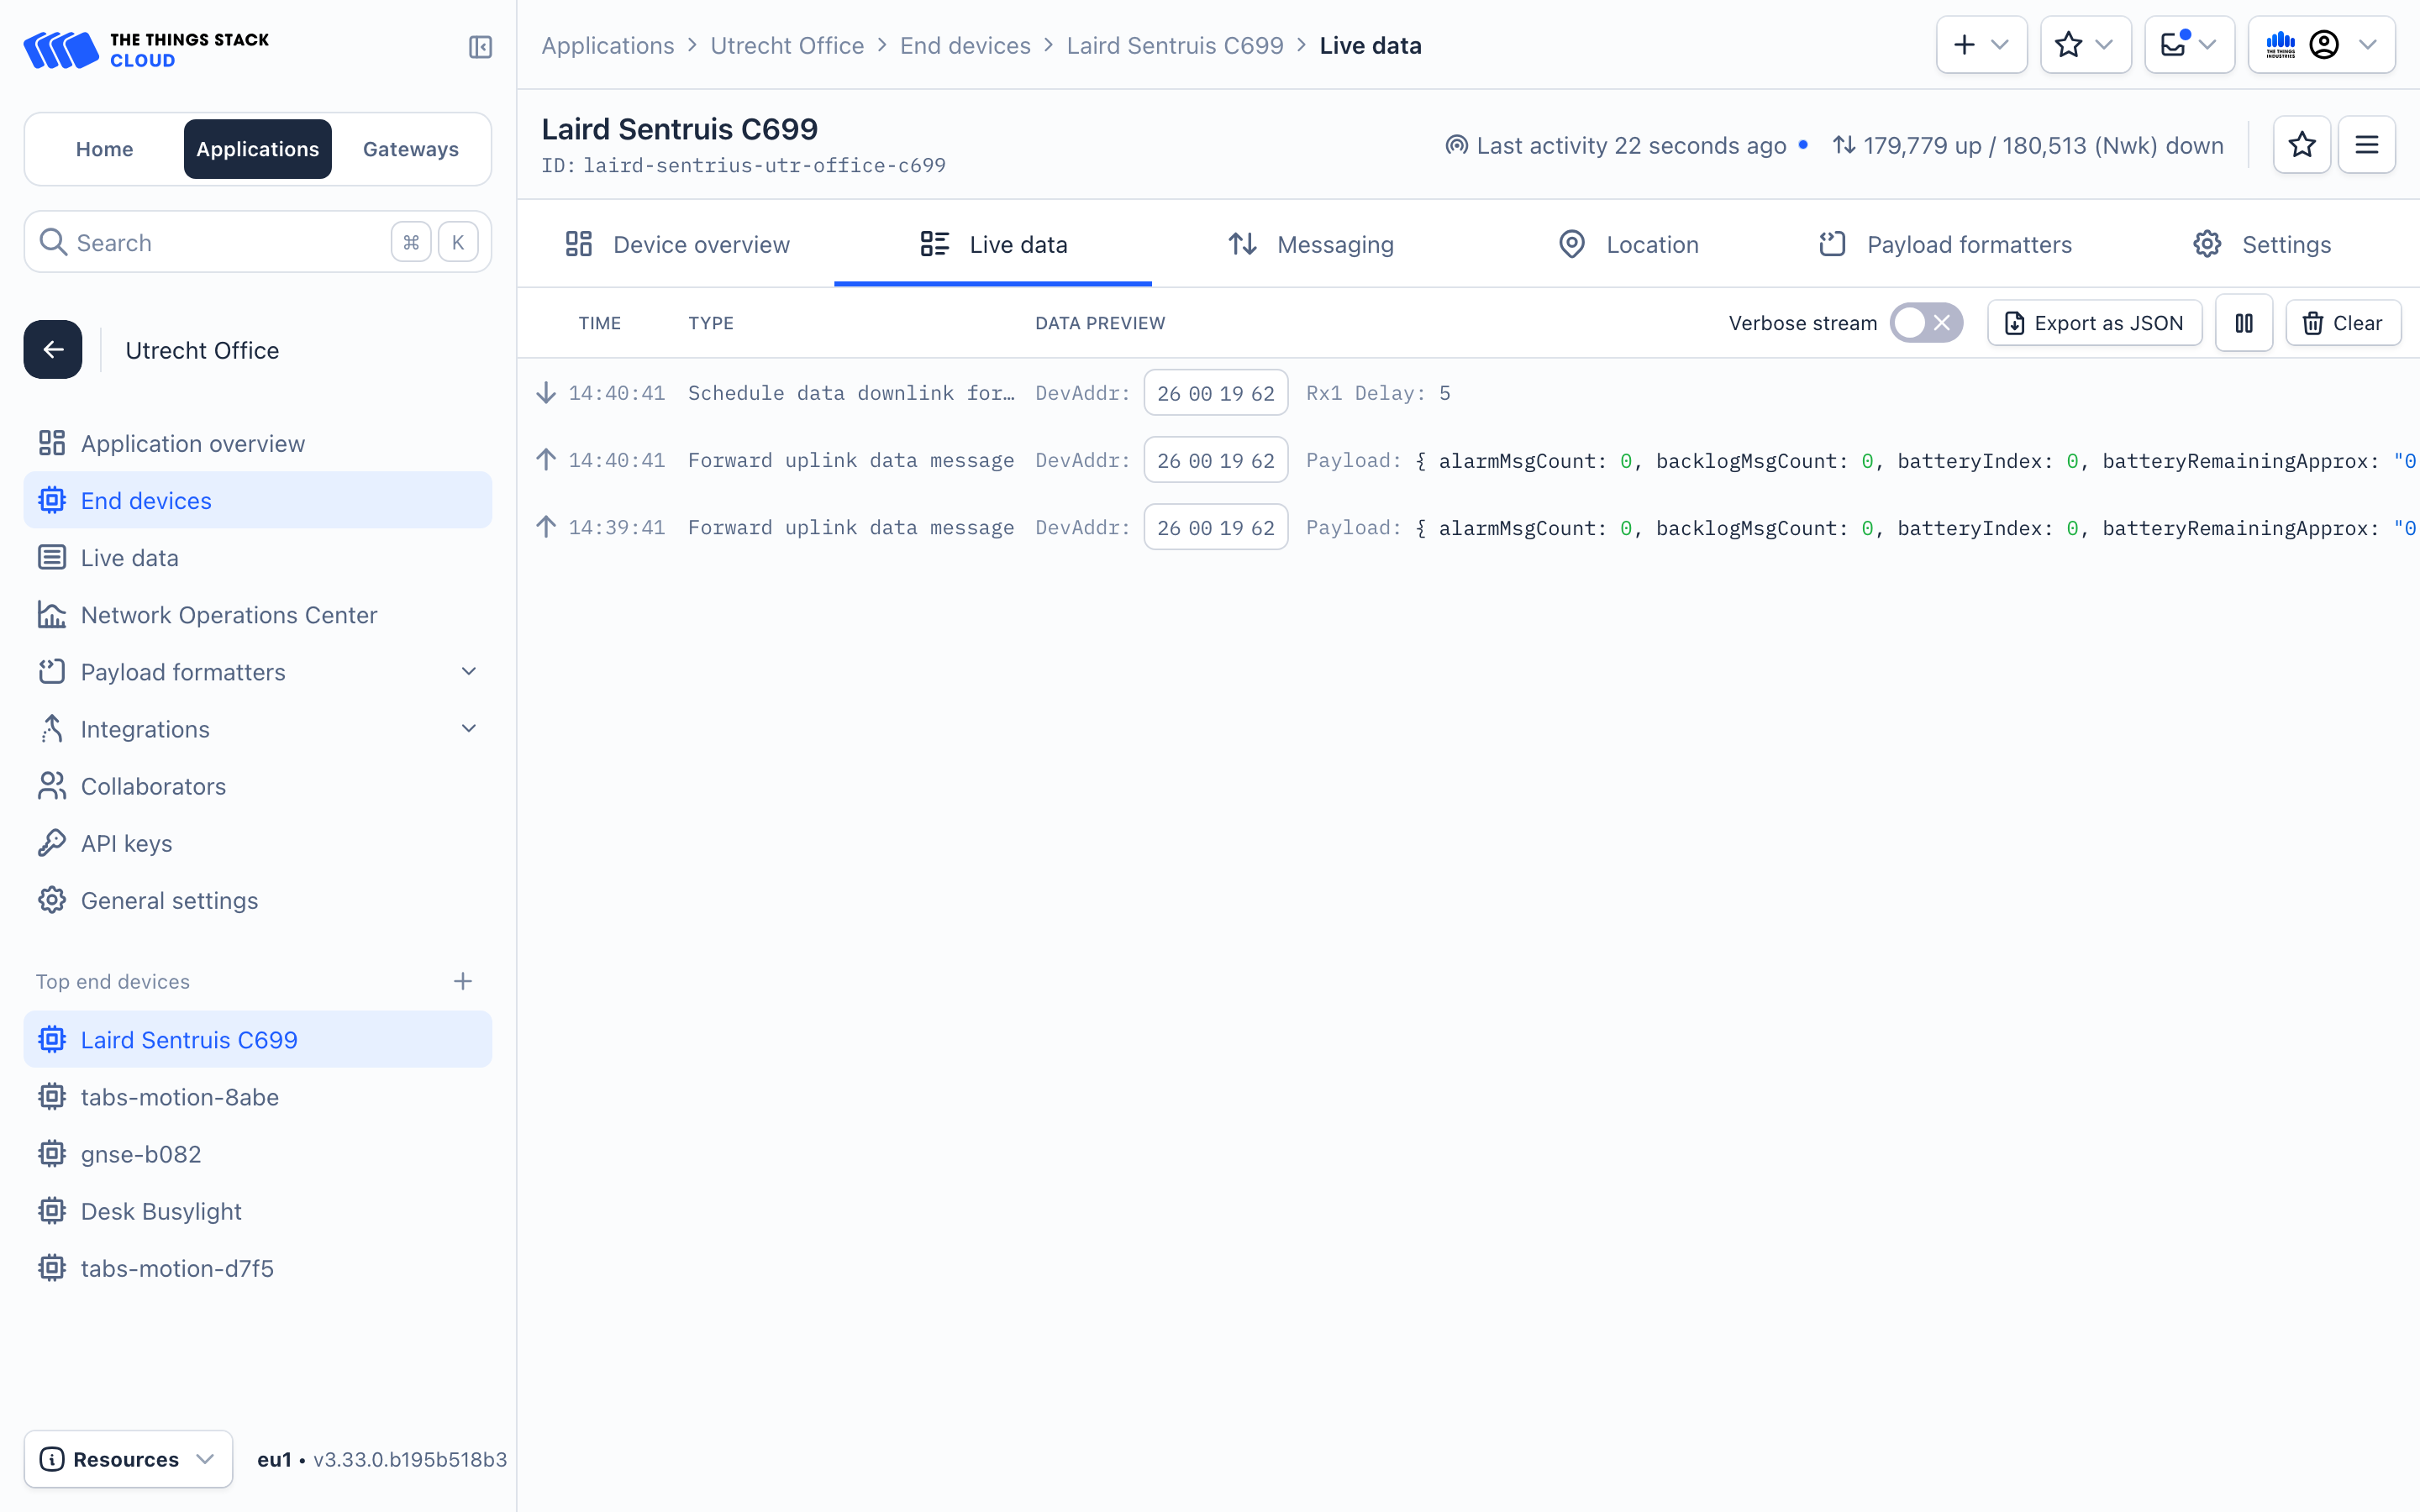Focus the Search input field
Screen dimensions: 2420x1512
pyautogui.click(x=257, y=242)
